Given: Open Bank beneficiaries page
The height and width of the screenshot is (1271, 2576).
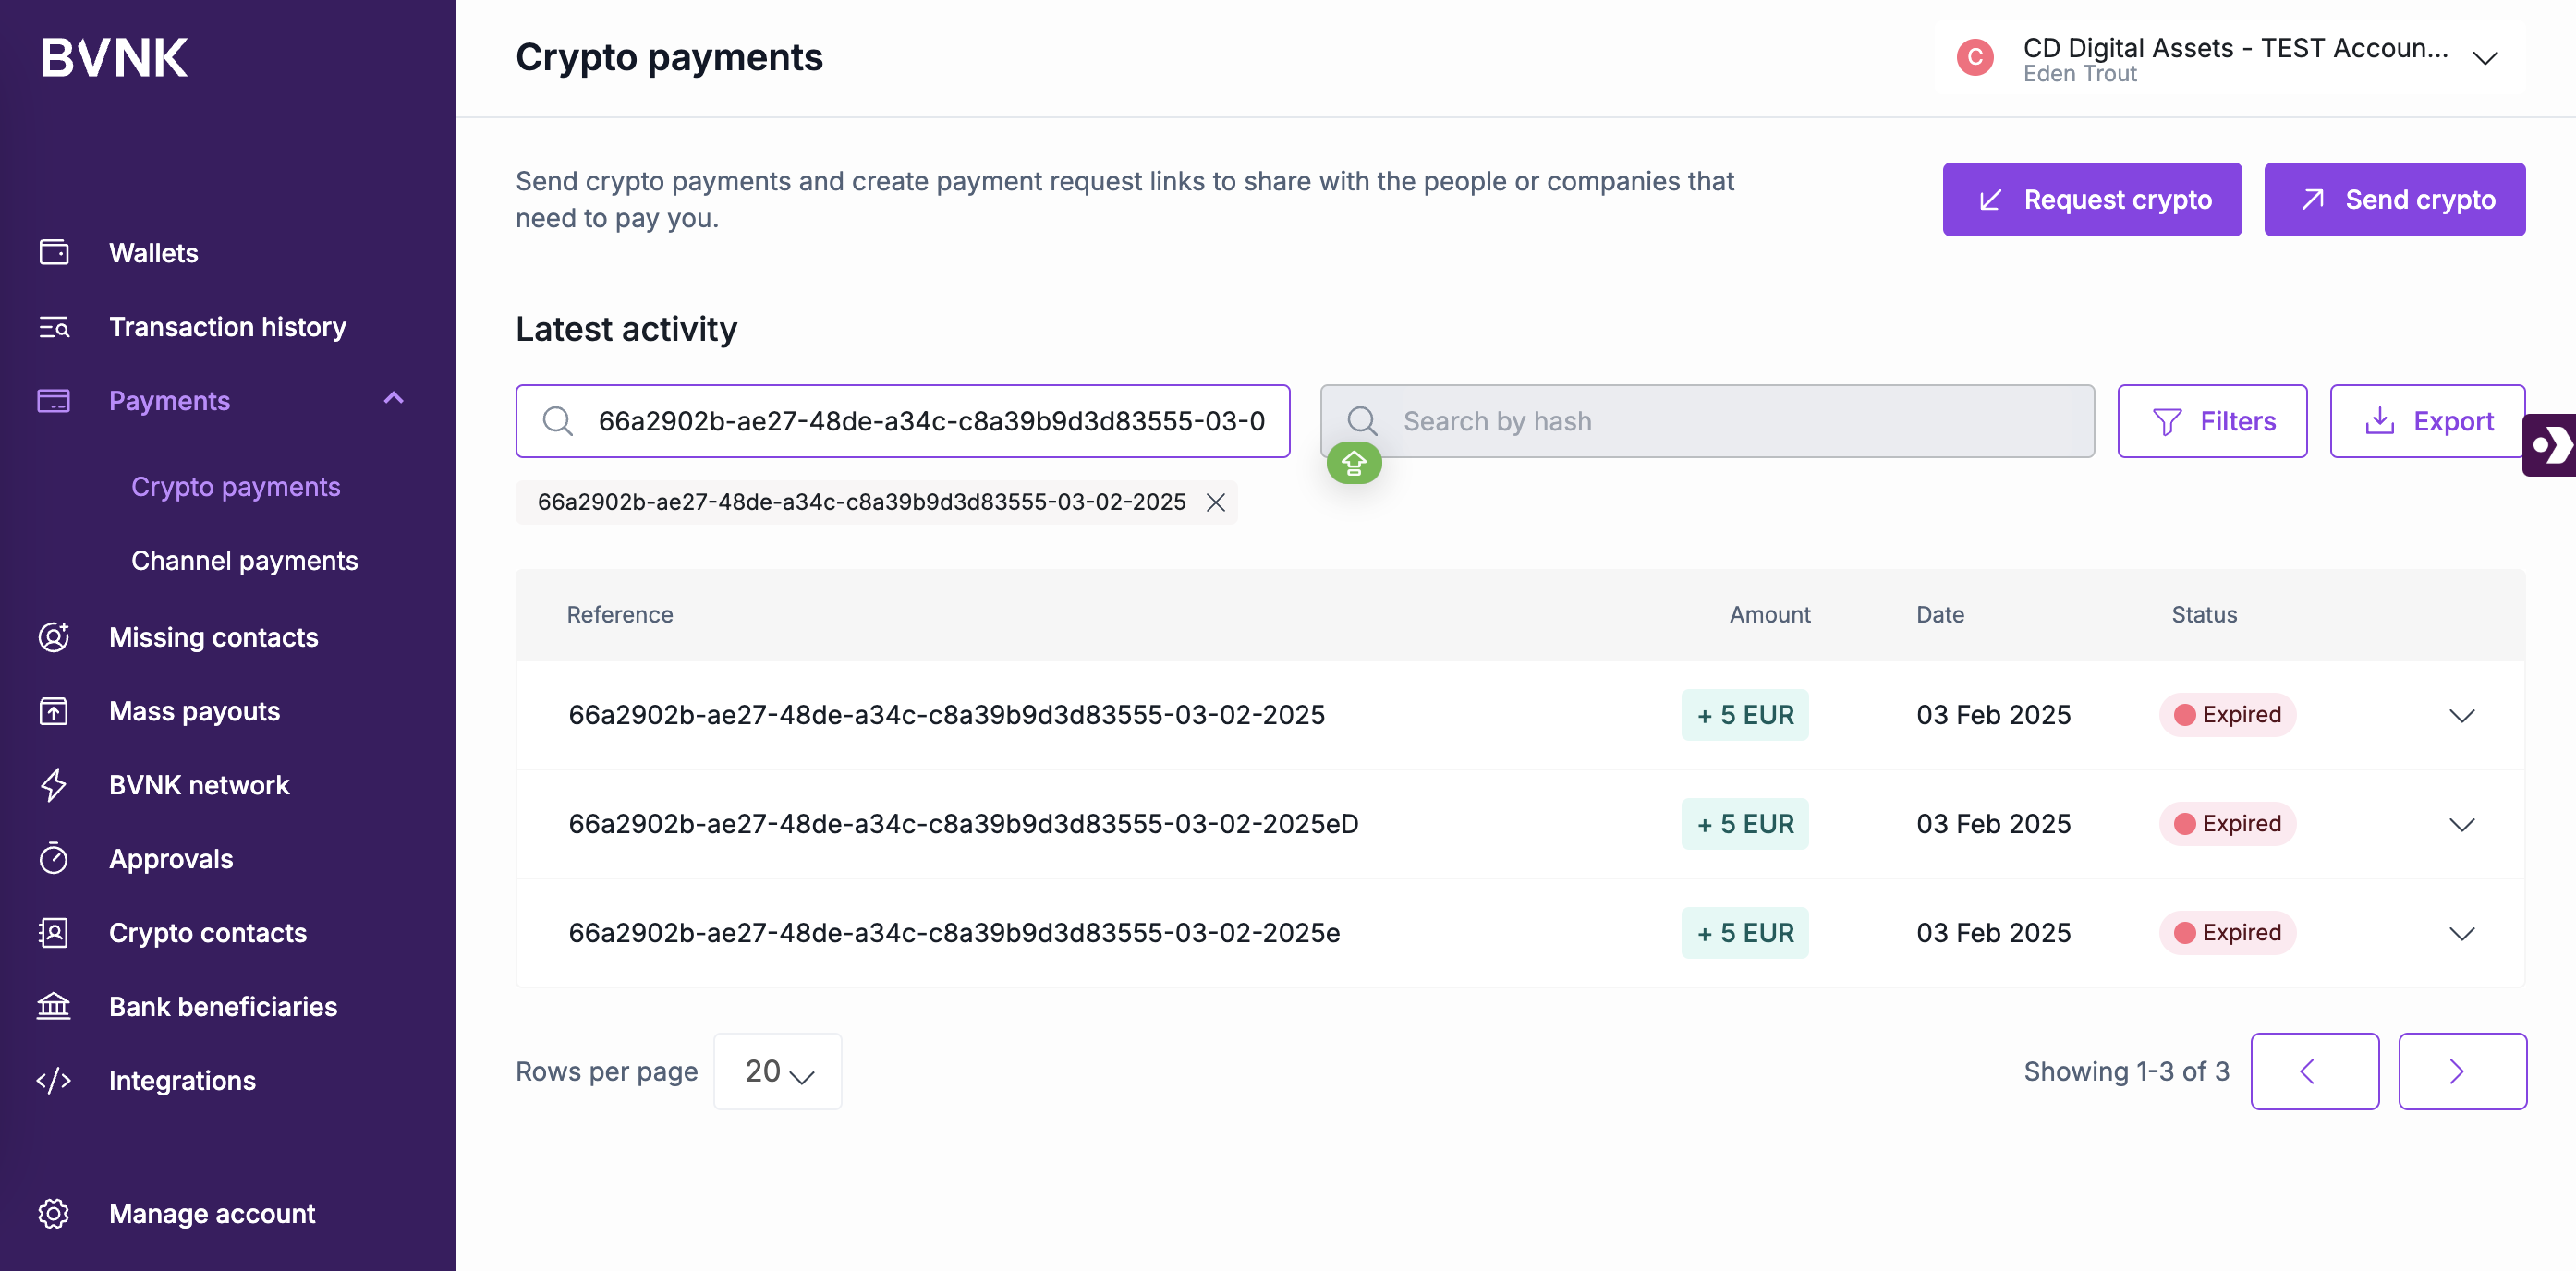Looking at the screenshot, I should coord(223,1006).
